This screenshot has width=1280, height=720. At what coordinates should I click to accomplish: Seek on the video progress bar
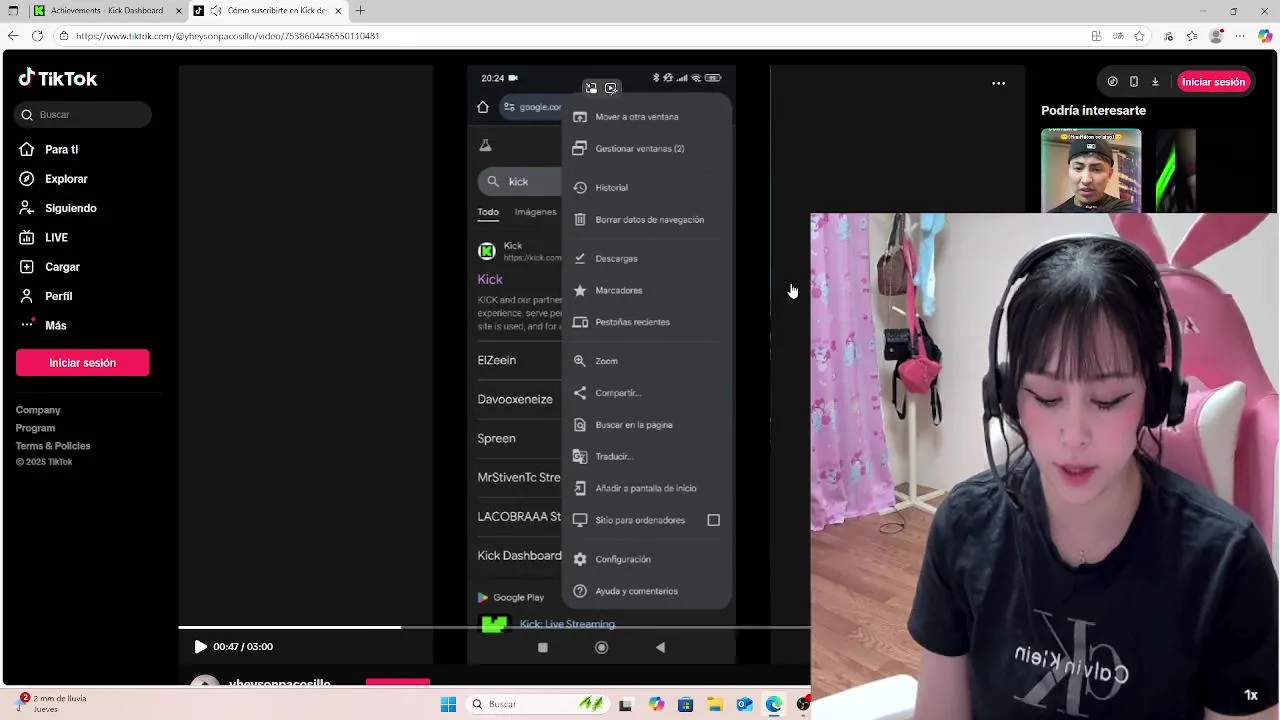click(494, 627)
